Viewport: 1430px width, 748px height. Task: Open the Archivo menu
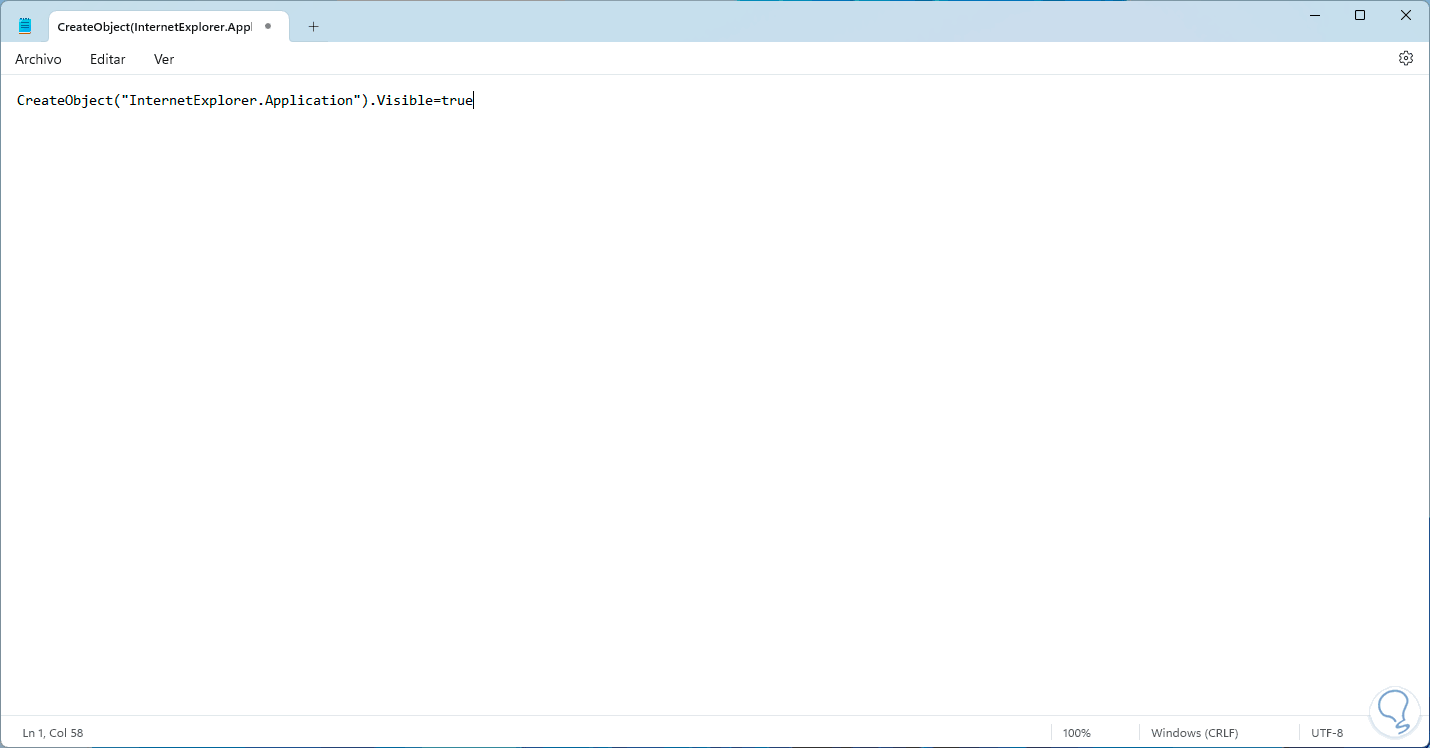tap(38, 59)
